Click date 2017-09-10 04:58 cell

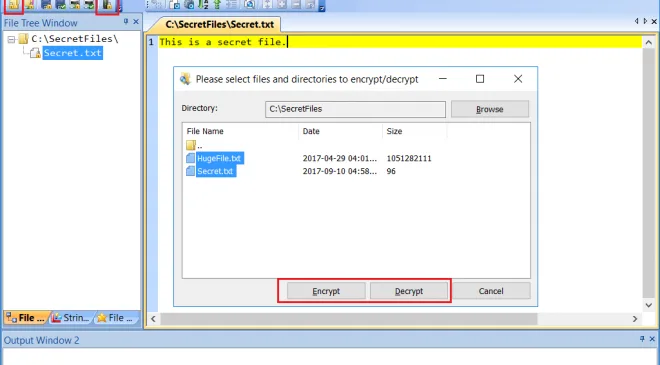(340, 171)
